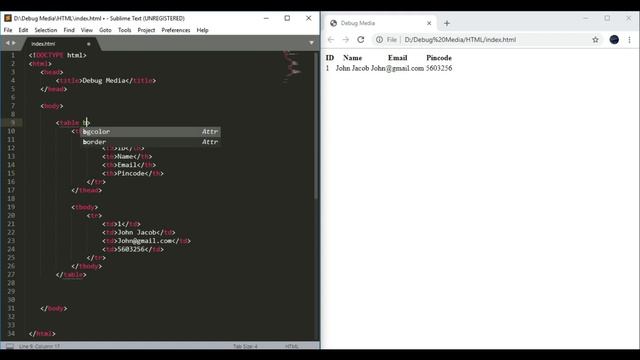Choose bgcolor from autocomplete list

click(150, 131)
